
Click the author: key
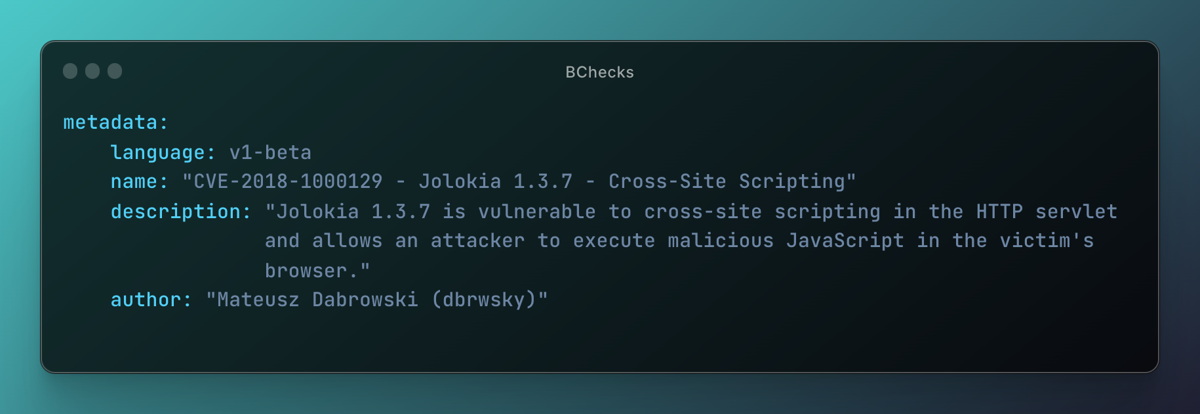coord(152,300)
